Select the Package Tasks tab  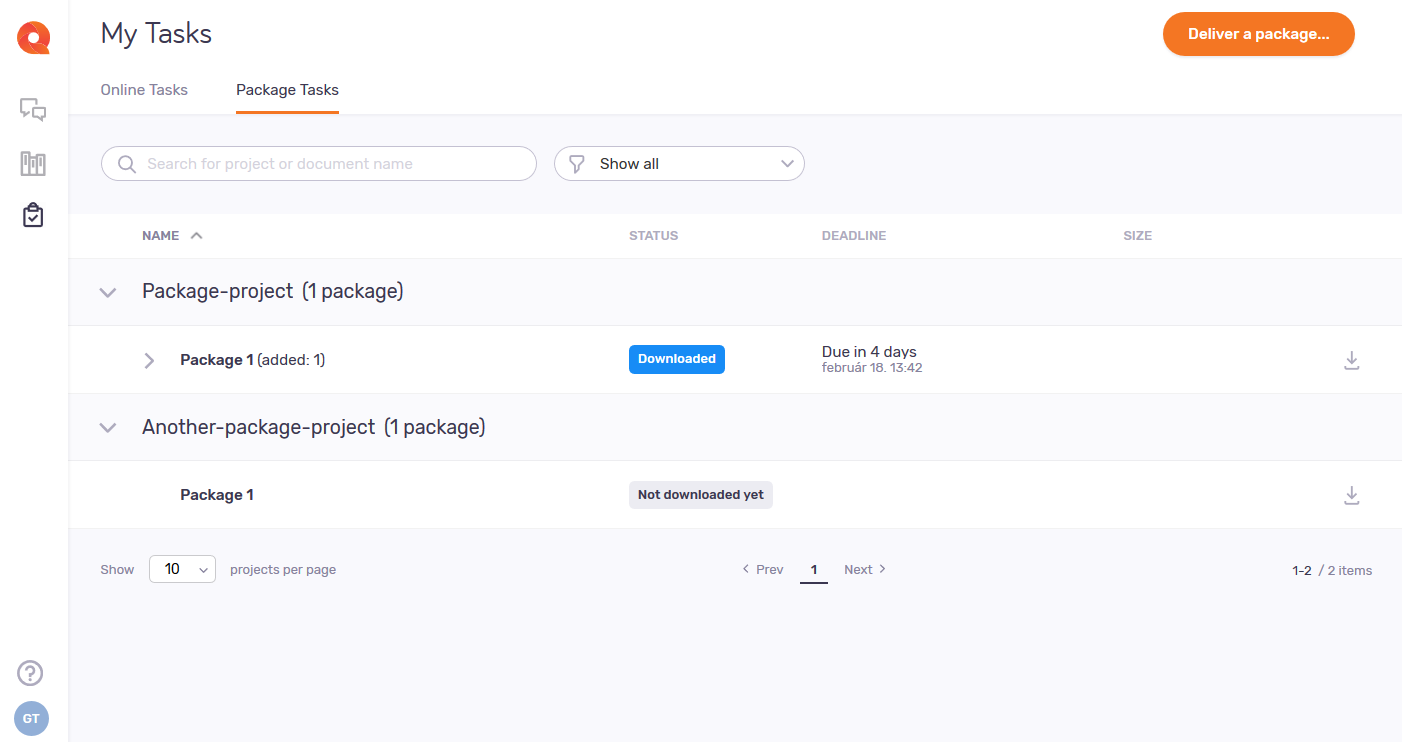click(287, 90)
